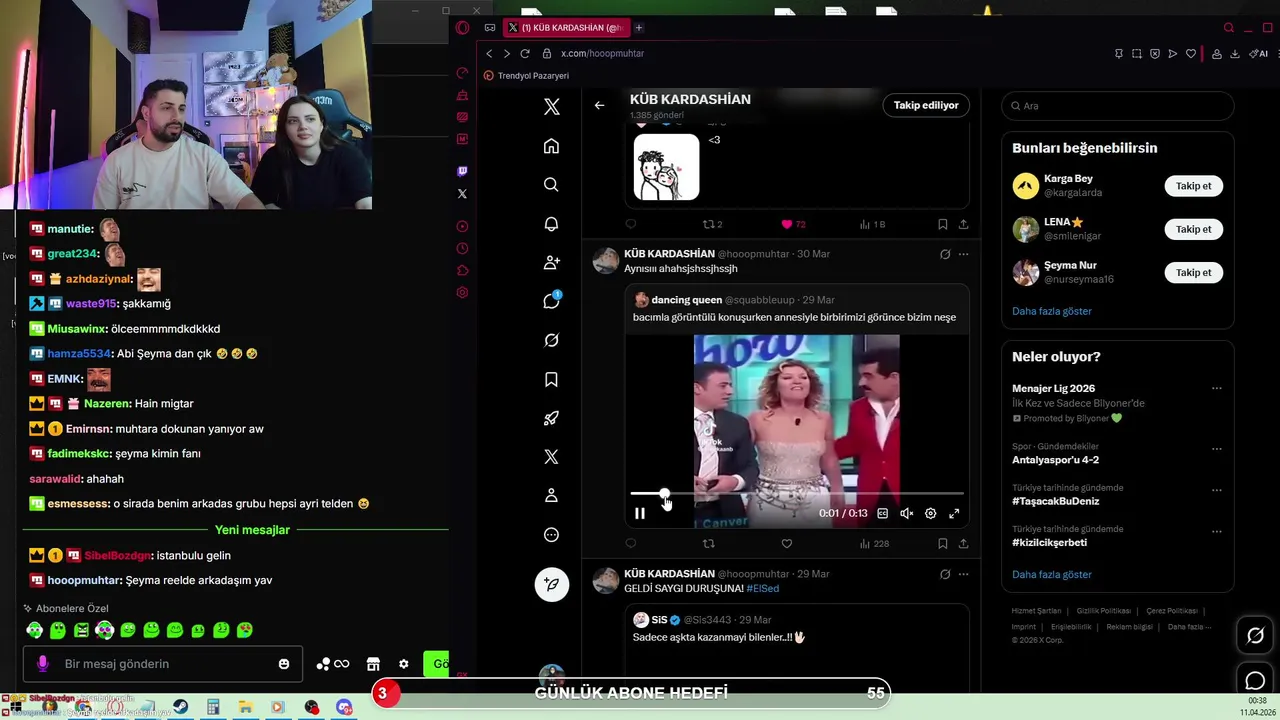This screenshot has height=720, width=1280.
Task: Like the dancing queen quote post
Action: coord(787,544)
